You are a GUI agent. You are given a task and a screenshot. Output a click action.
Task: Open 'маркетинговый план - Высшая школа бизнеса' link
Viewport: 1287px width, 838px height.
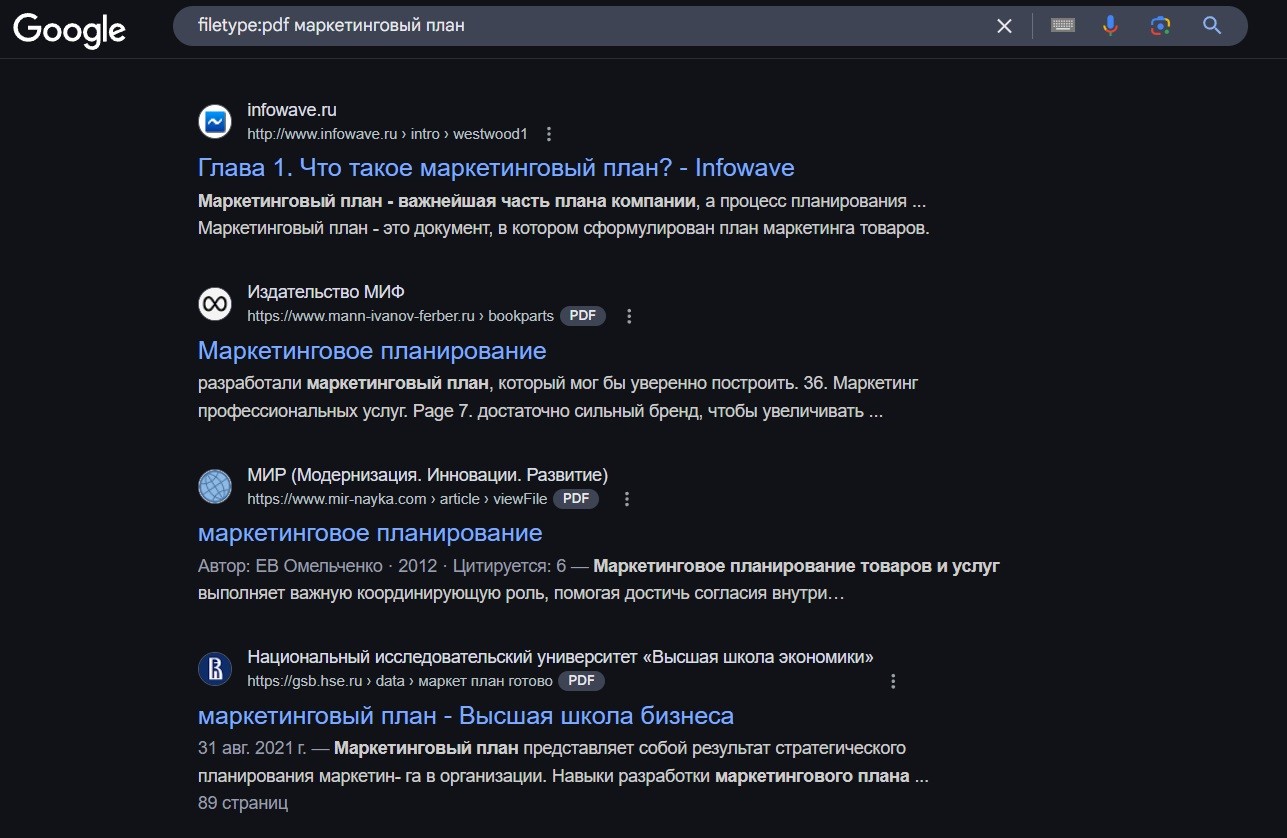click(465, 716)
